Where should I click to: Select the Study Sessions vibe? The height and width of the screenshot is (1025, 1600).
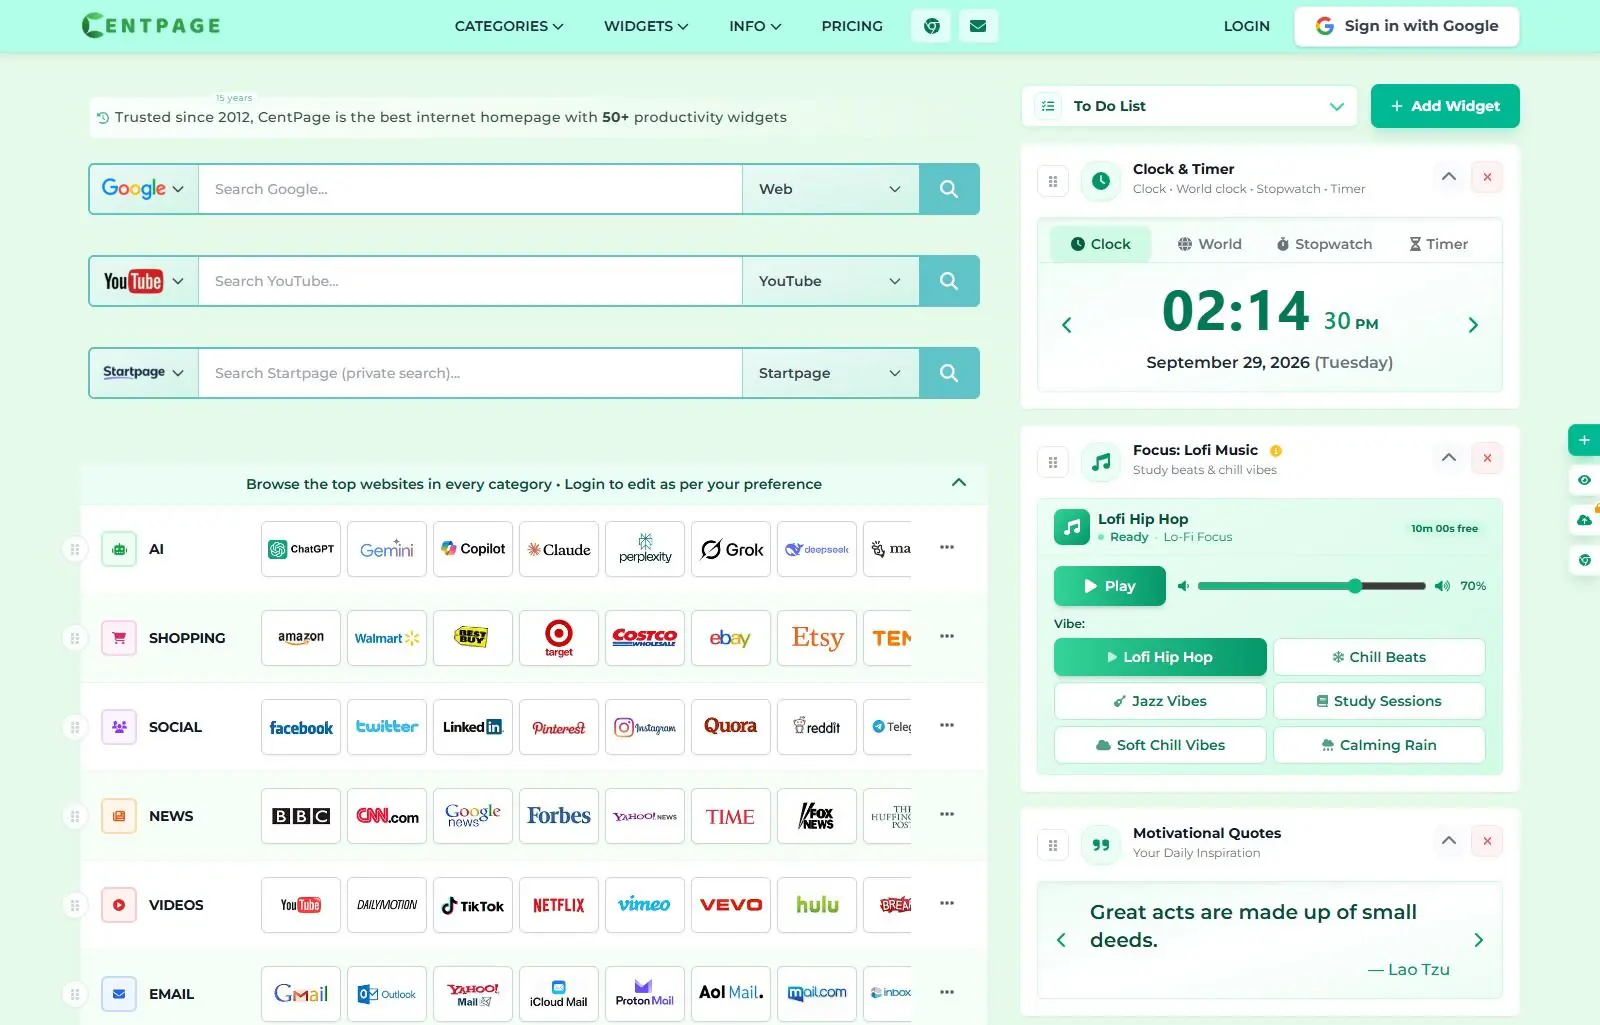pyautogui.click(x=1379, y=701)
